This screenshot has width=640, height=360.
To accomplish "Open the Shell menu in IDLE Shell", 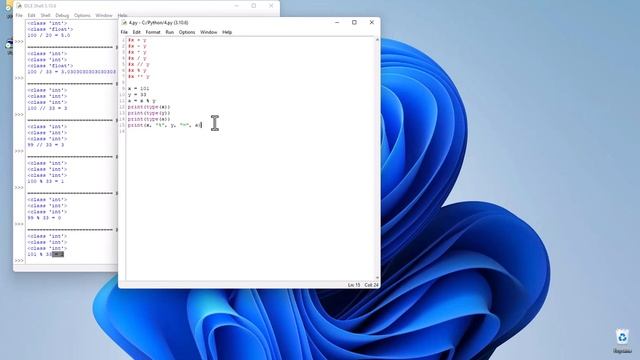I will pyautogui.click(x=45, y=16).
